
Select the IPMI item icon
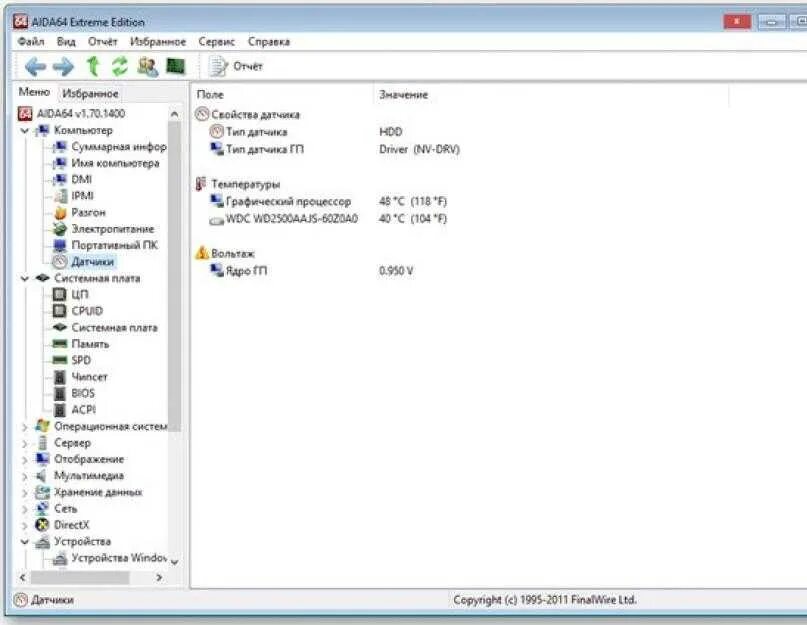[60, 196]
